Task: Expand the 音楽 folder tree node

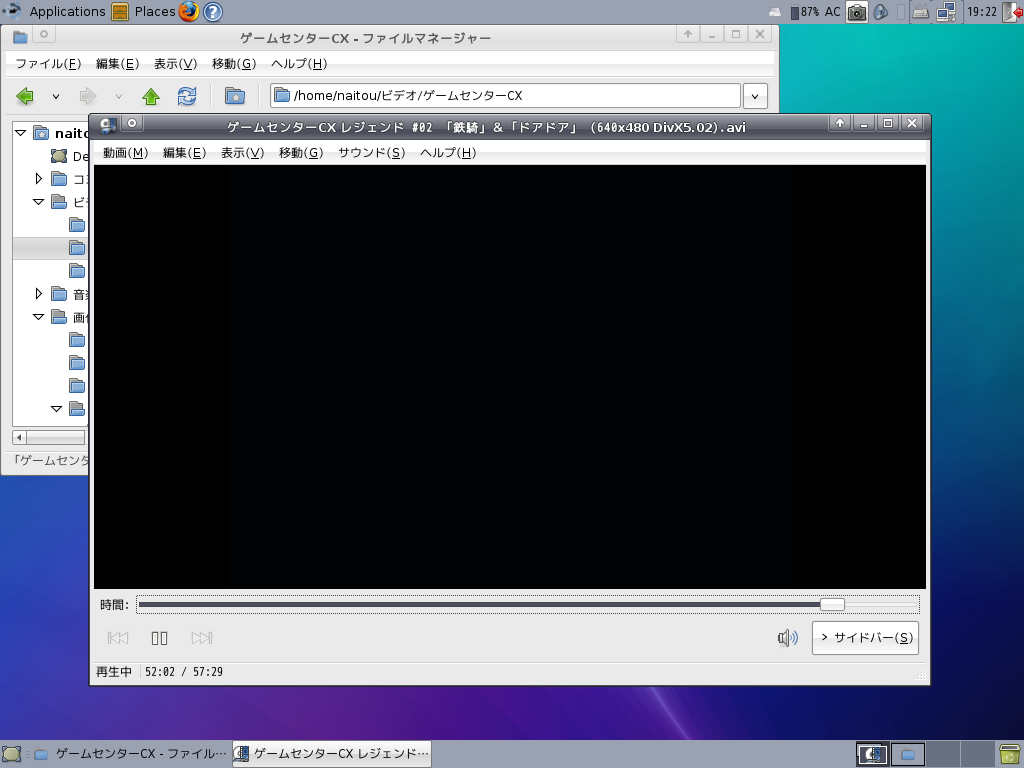Action: (x=39, y=294)
